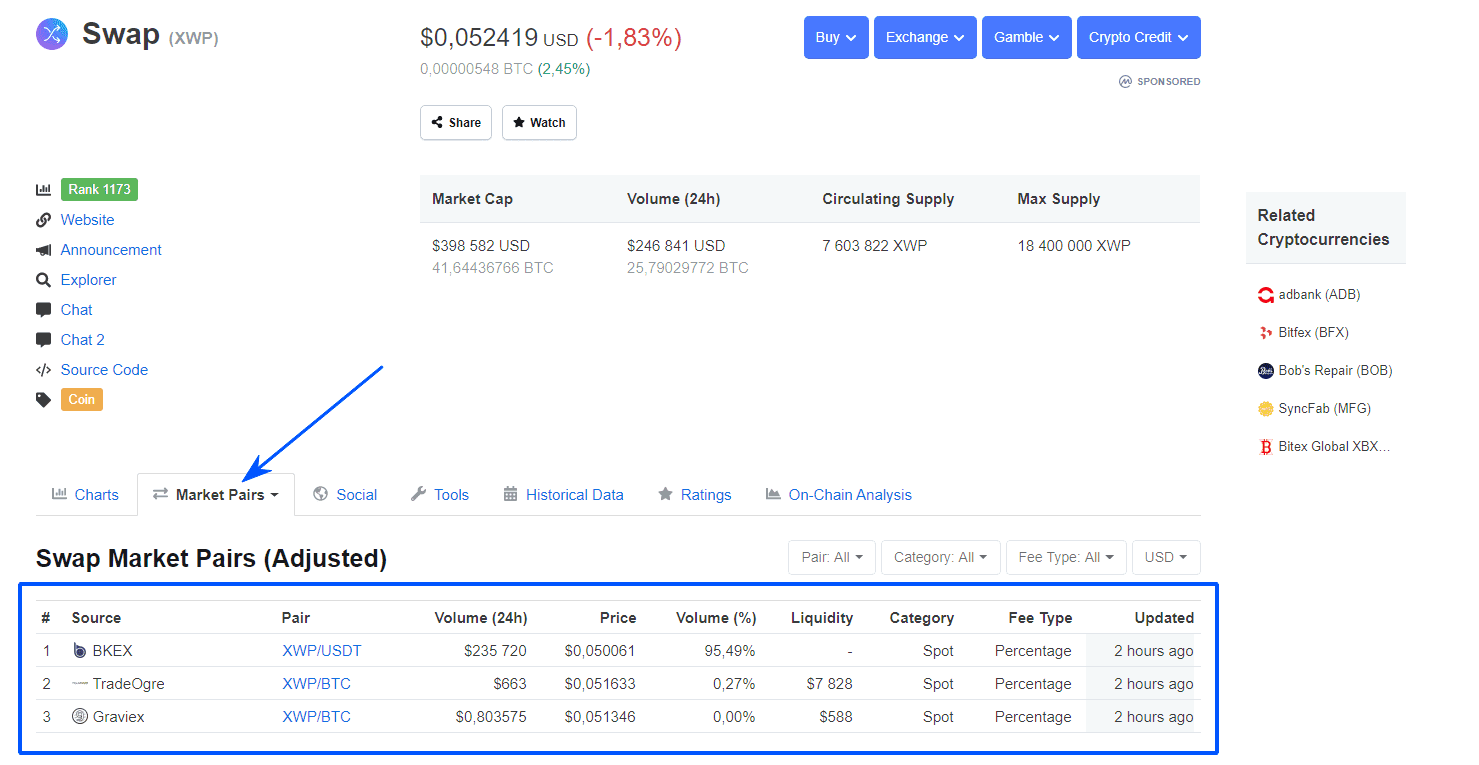1479x765 pixels.
Task: Click the Bob's Repair (BOB) related link
Action: [1335, 371]
